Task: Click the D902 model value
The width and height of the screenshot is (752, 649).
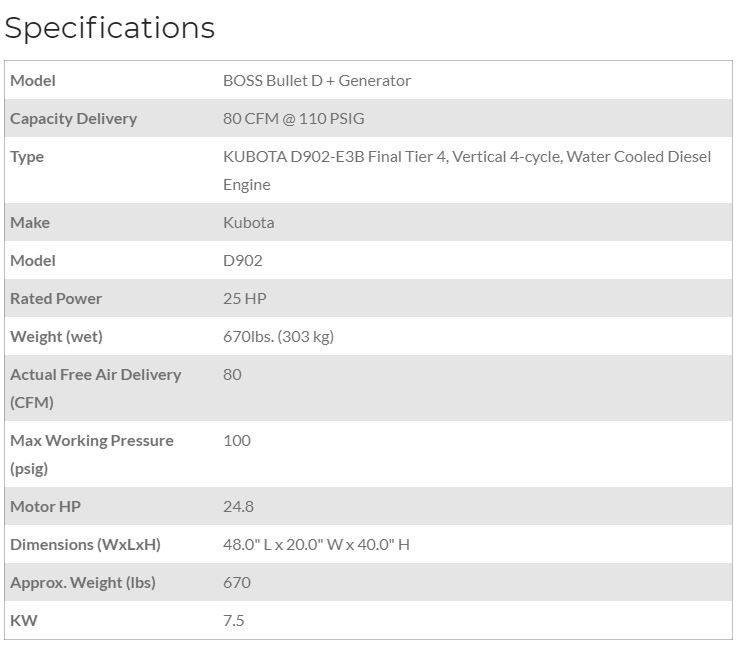Action: click(241, 260)
